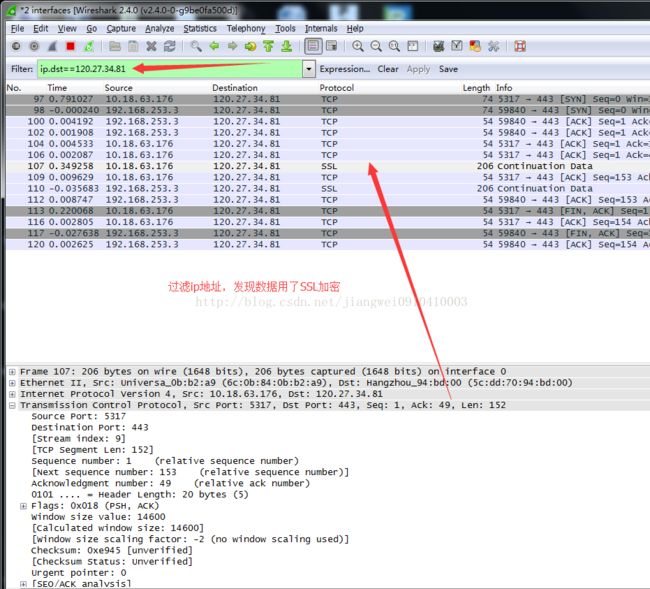Viewport: 650px width, 589px height.
Task: Open the Internals menu
Action: (x=321, y=29)
